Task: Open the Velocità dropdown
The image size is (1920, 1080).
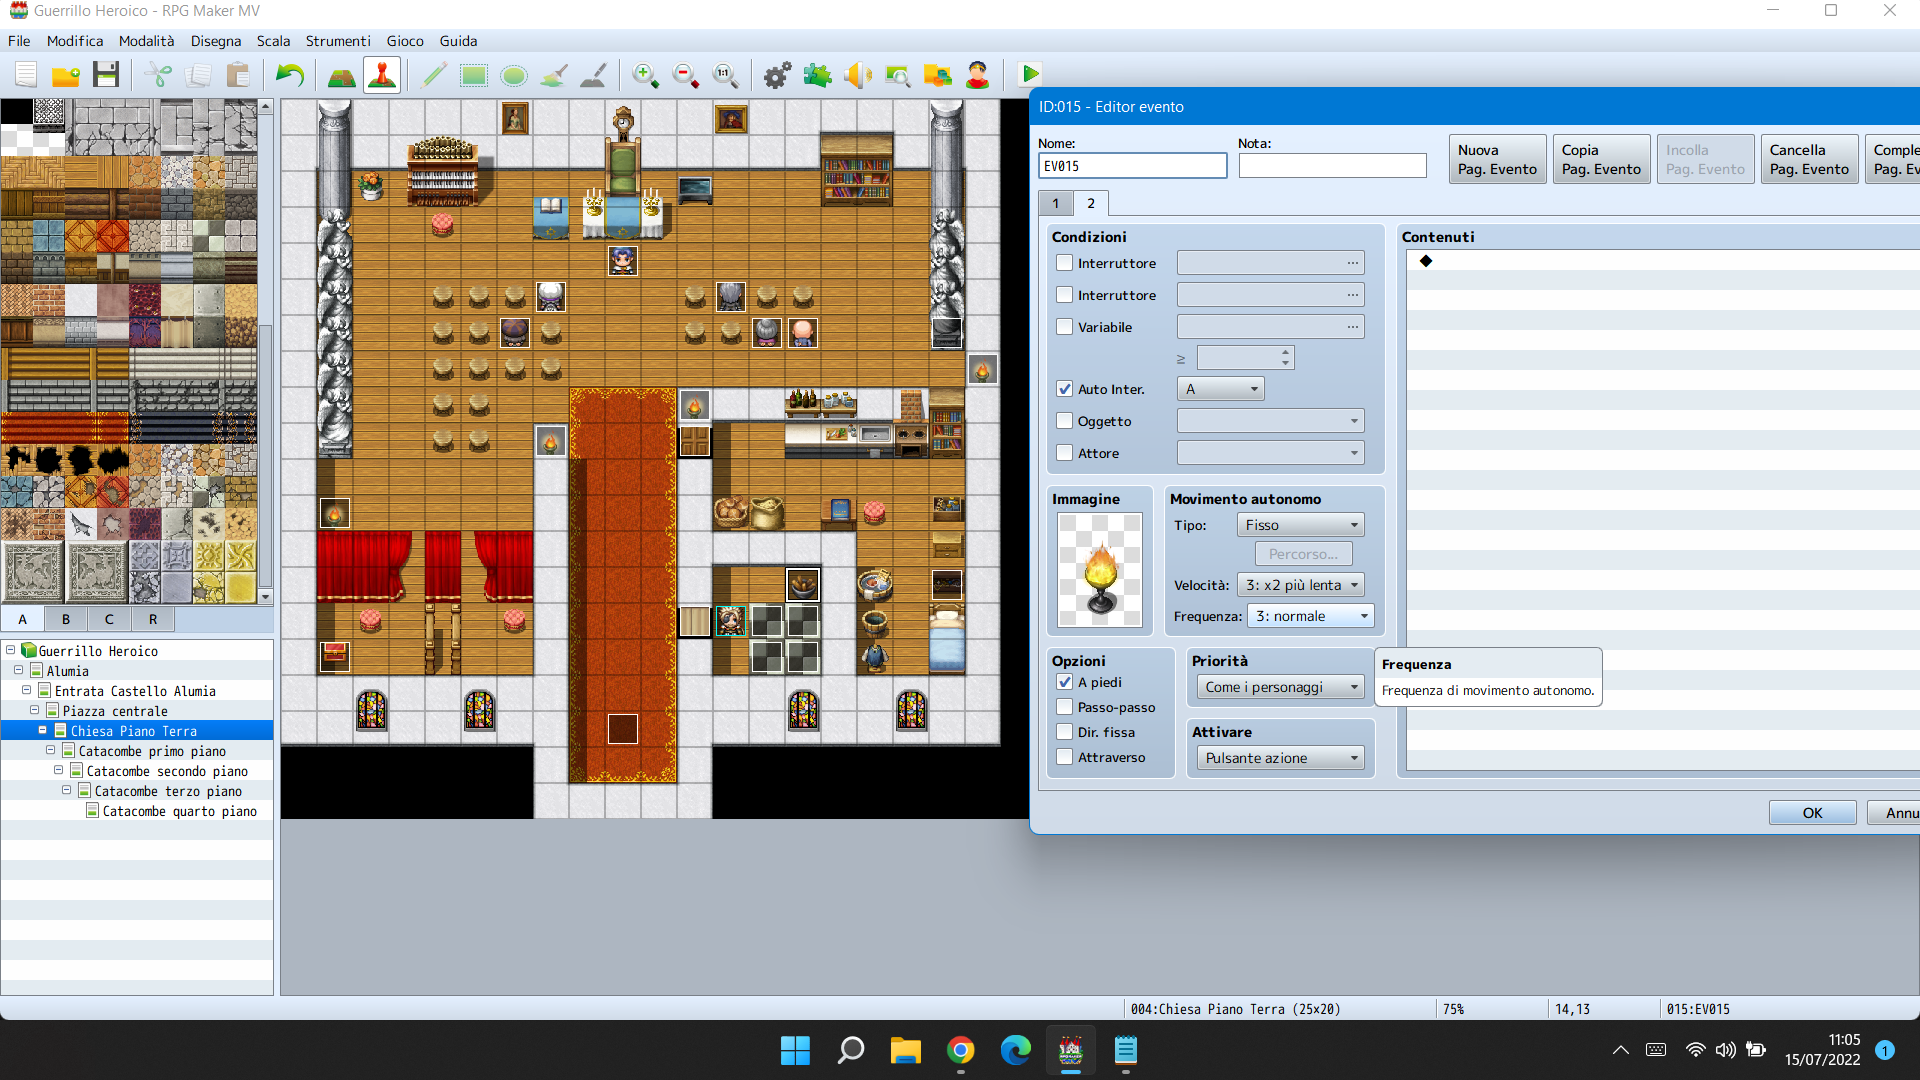Action: click(1301, 585)
